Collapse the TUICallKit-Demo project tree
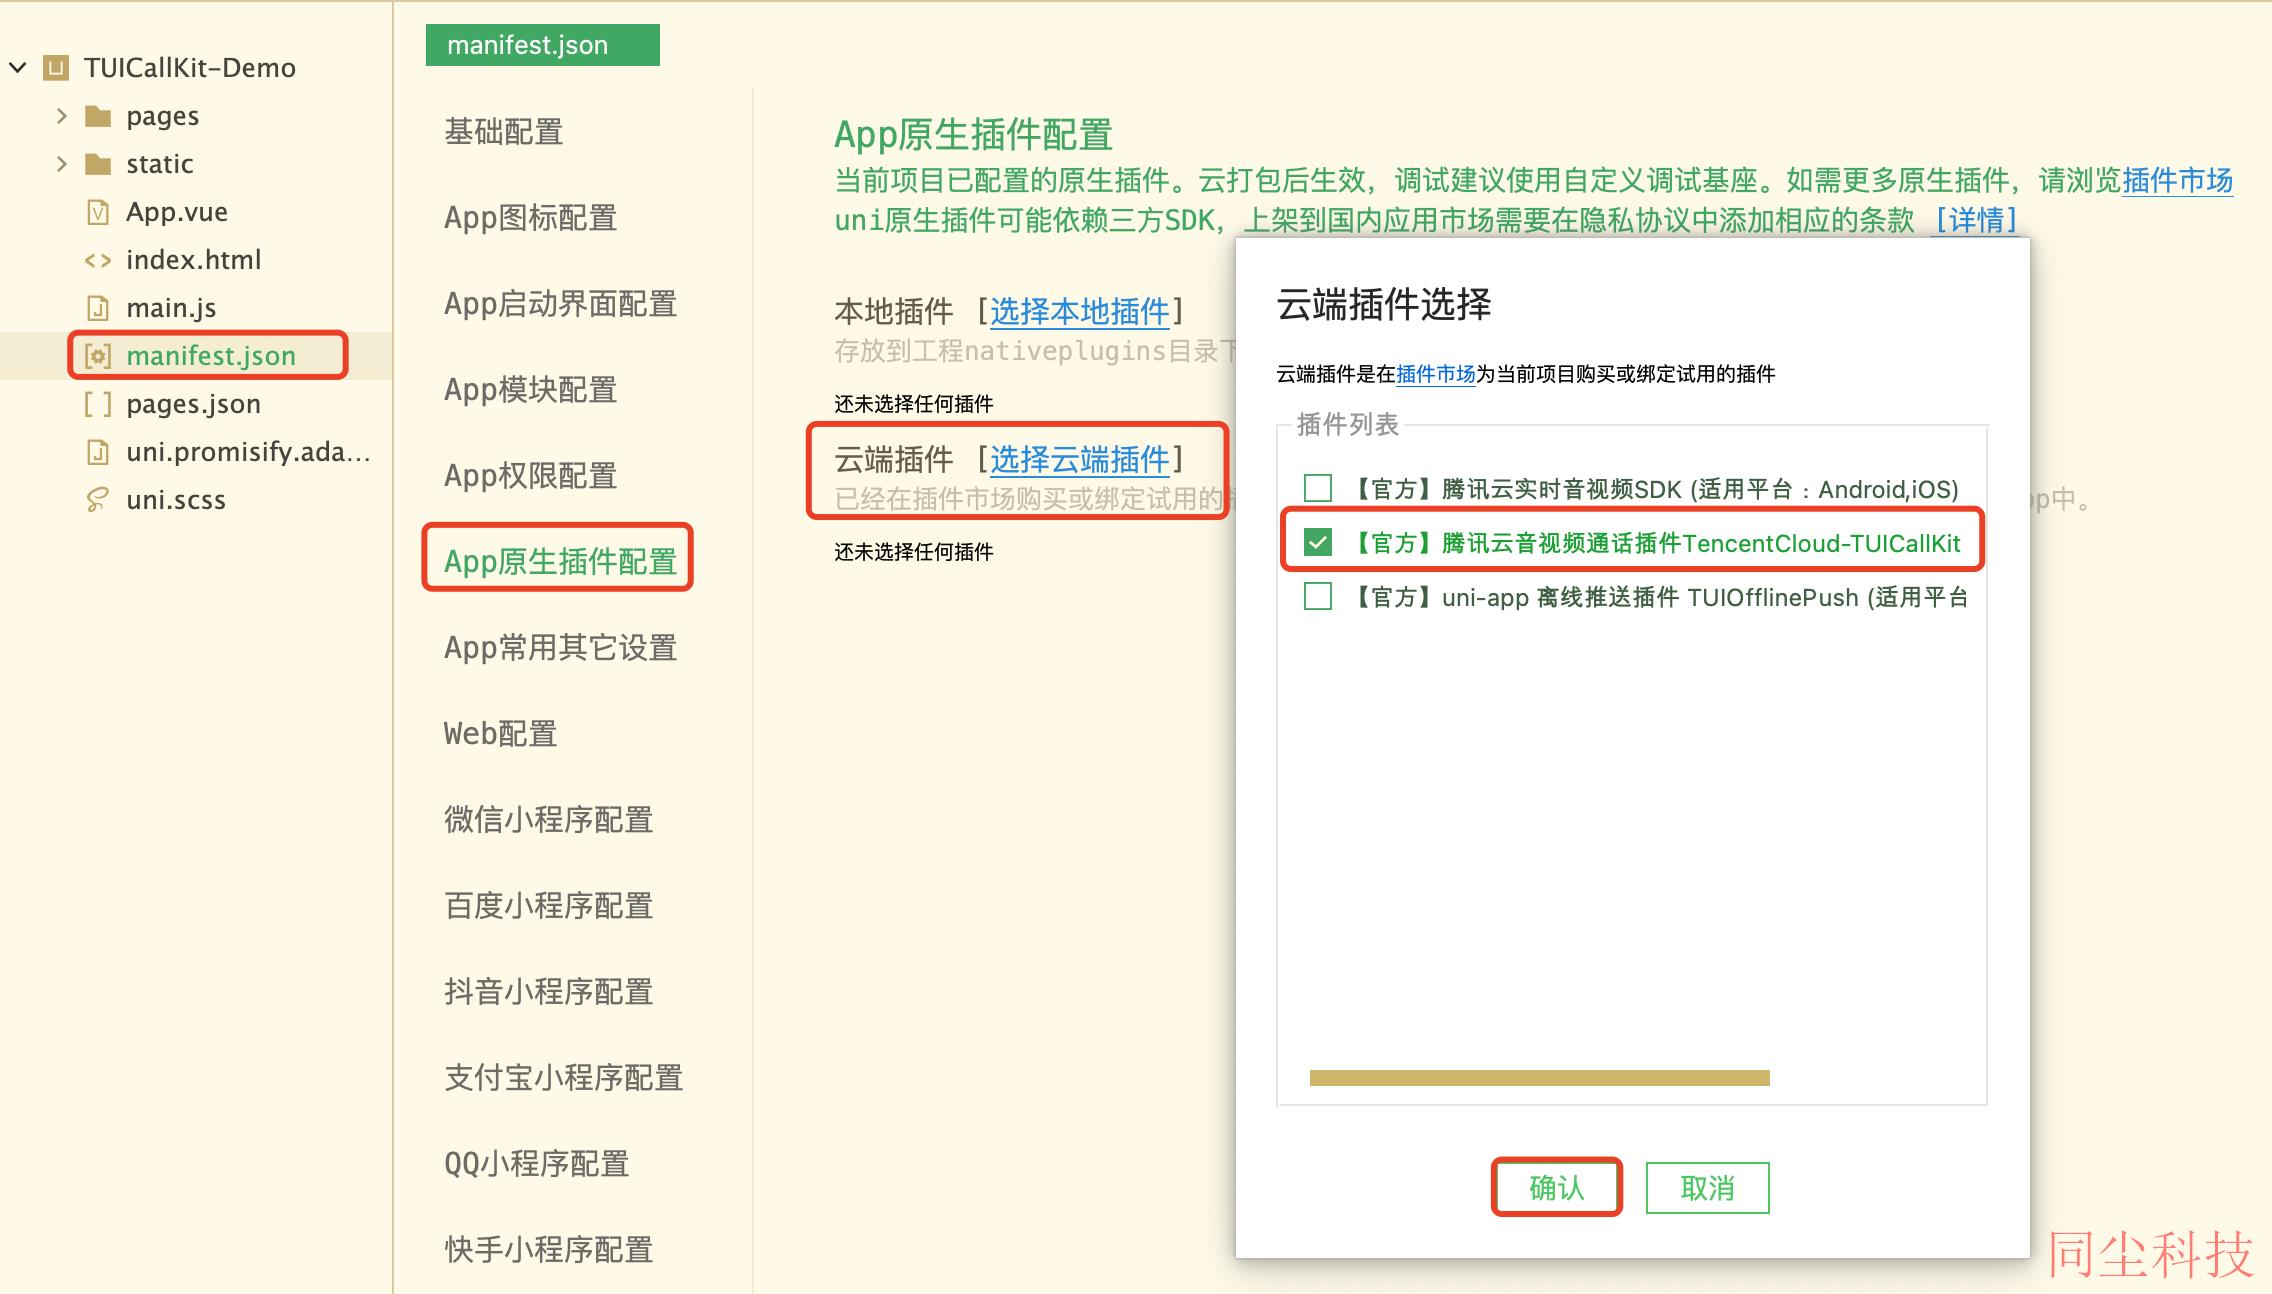This screenshot has width=2272, height=1294. [x=17, y=68]
